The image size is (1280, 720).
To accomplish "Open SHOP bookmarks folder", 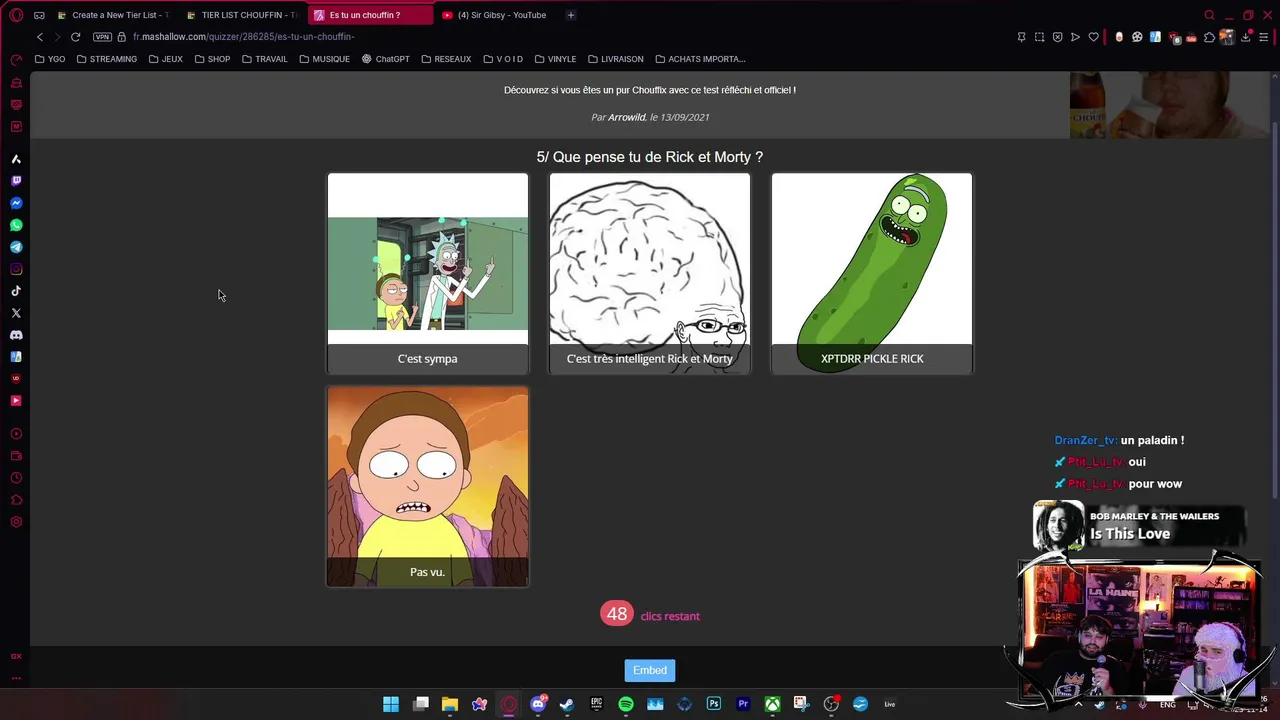I will pyautogui.click(x=212, y=59).
